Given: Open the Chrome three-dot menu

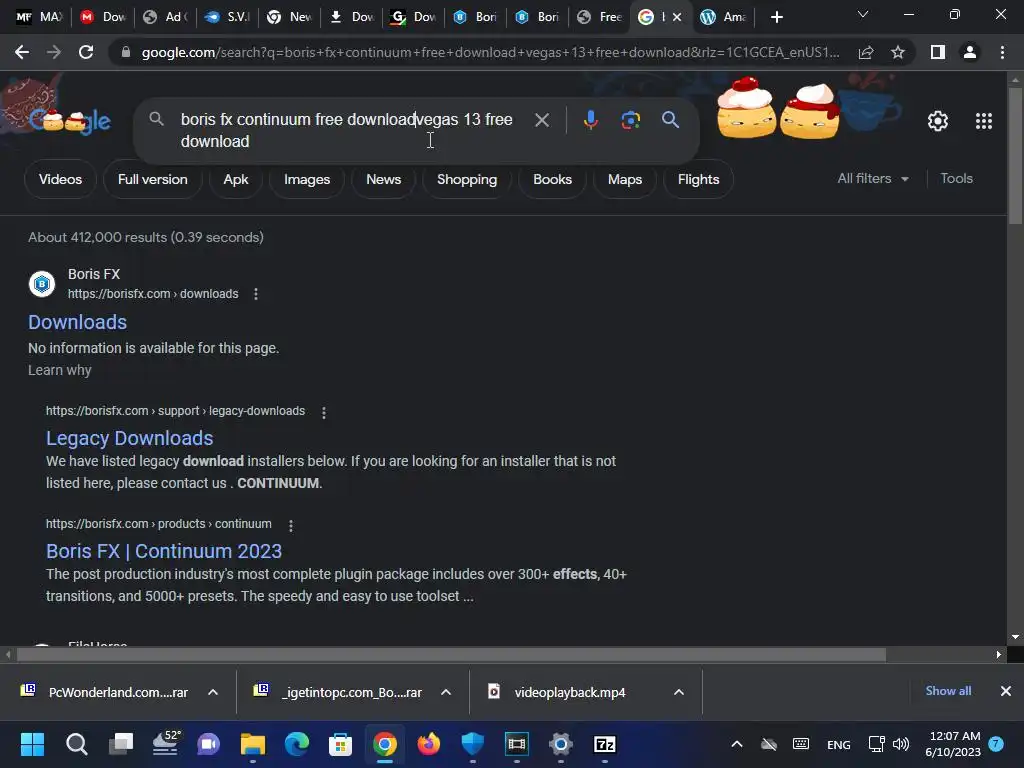Looking at the screenshot, I should (1002, 52).
